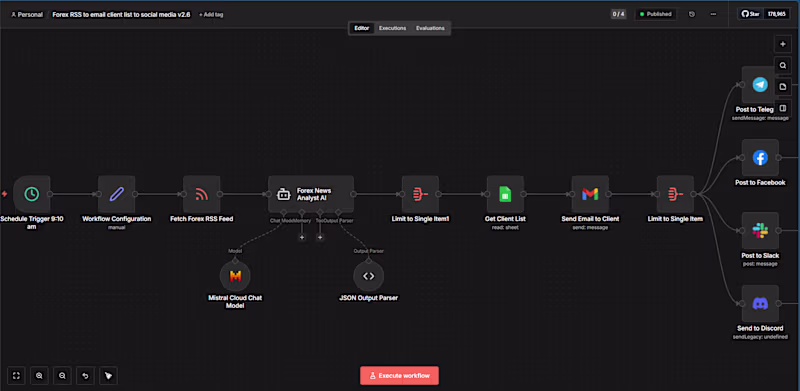
Task: Click the 'Send to Discord' label
Action: pyautogui.click(x=760, y=328)
